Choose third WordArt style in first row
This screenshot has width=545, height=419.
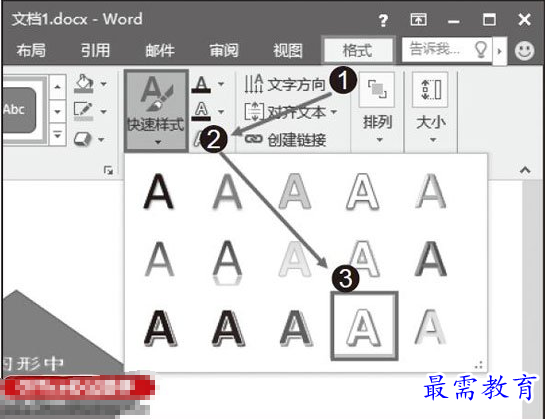295,191
